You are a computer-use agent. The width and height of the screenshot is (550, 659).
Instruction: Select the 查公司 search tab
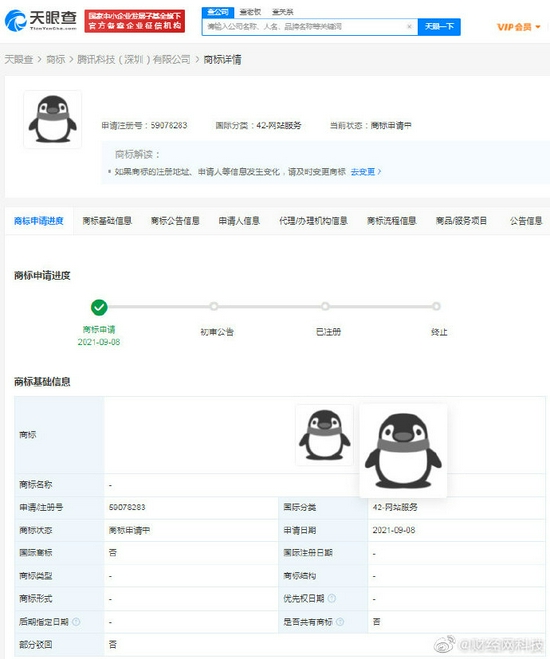coord(218,12)
